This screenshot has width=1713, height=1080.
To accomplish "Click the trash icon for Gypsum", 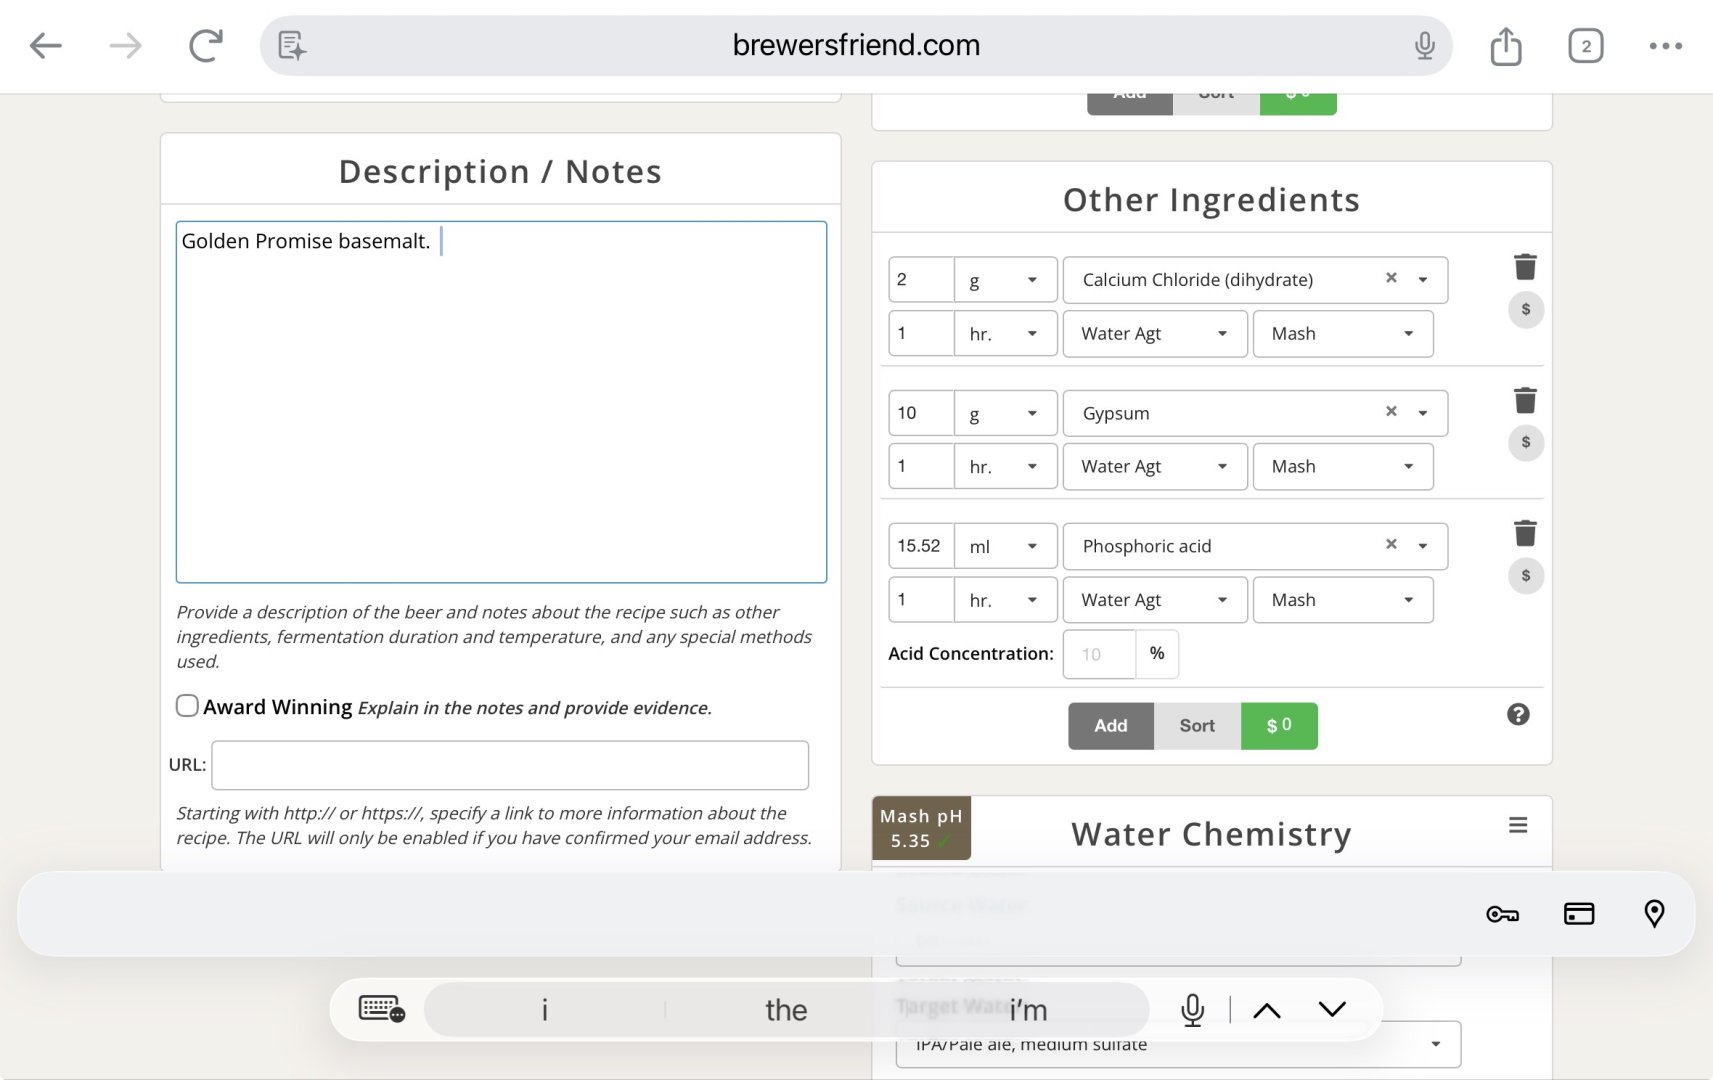I will coord(1525,400).
